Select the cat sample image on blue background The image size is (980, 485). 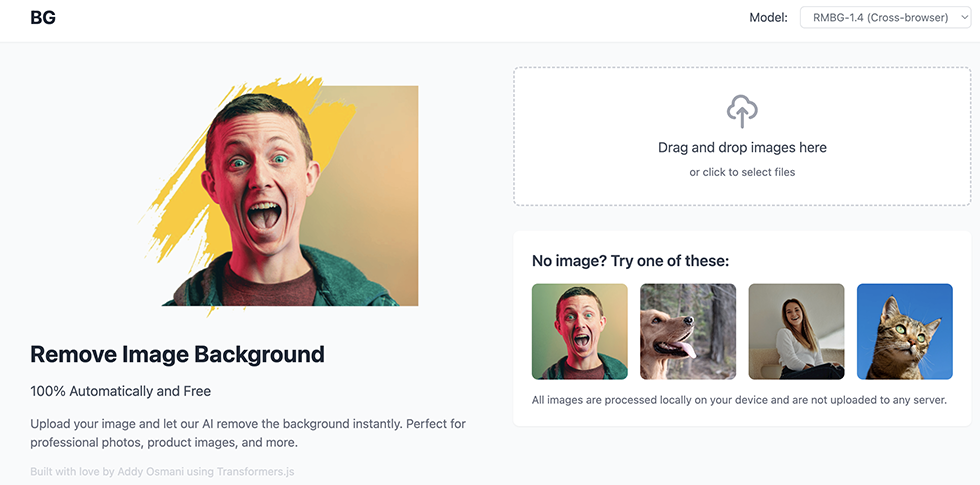click(904, 331)
